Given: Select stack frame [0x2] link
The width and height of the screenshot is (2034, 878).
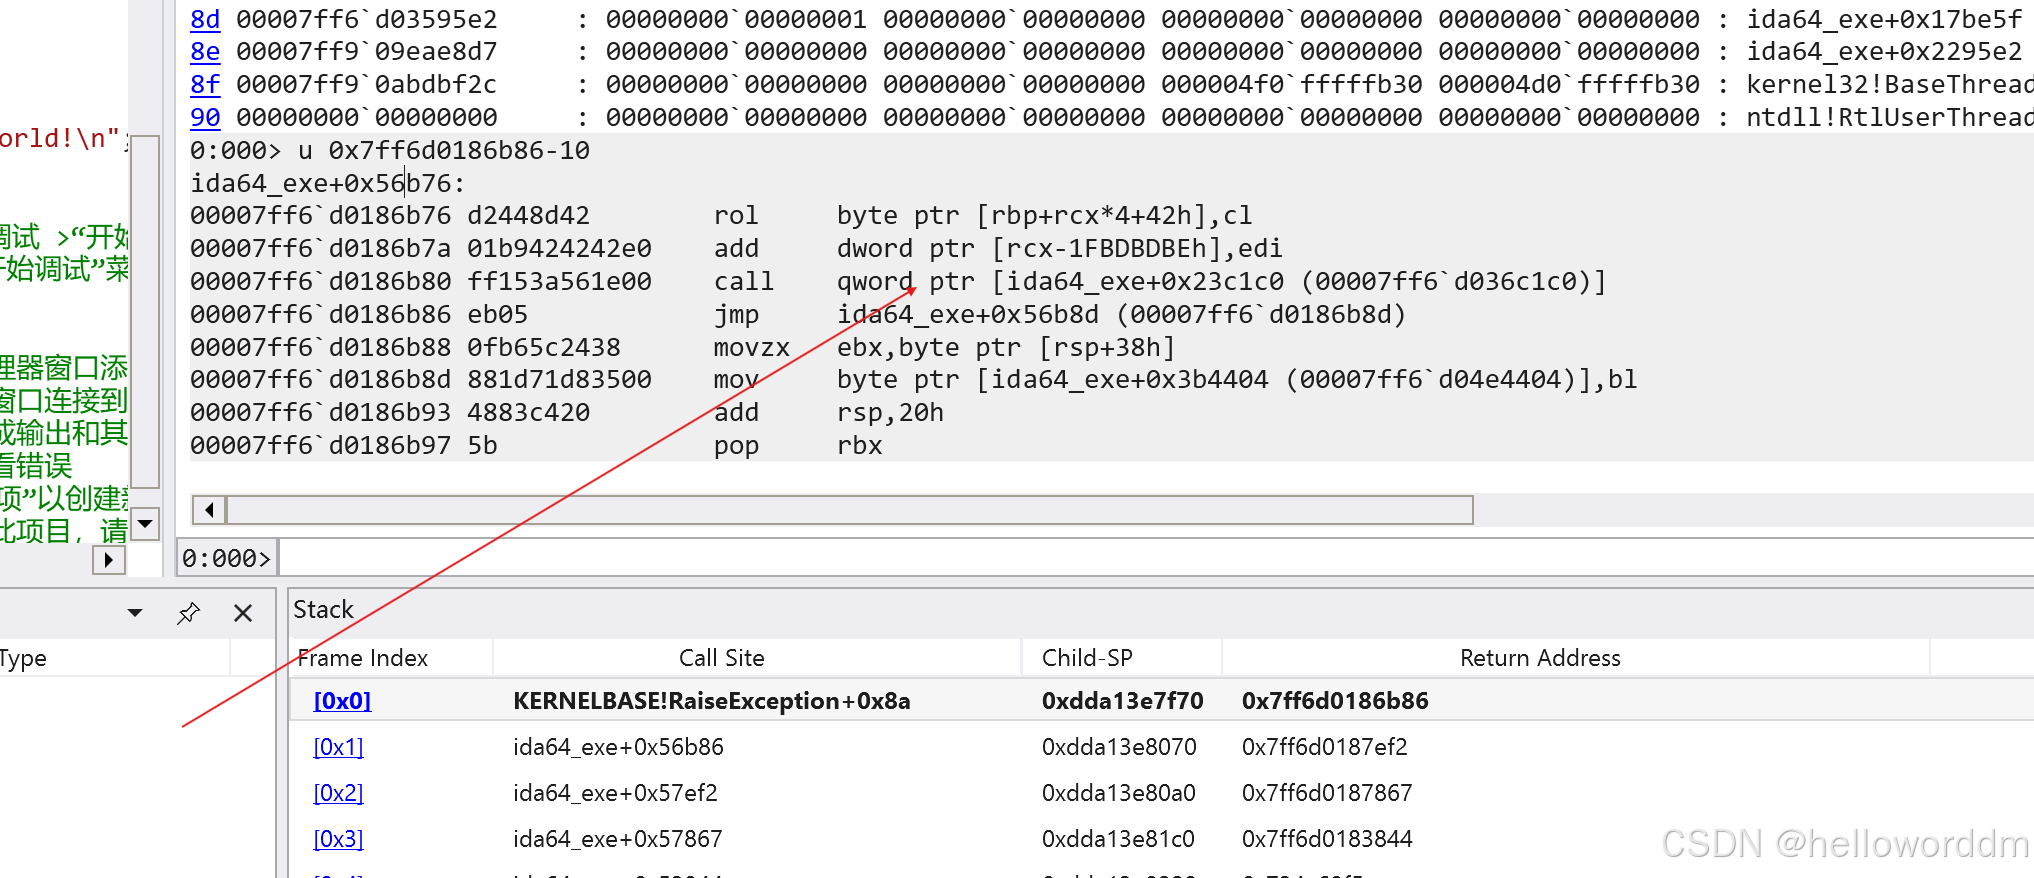Looking at the screenshot, I should coord(338,793).
